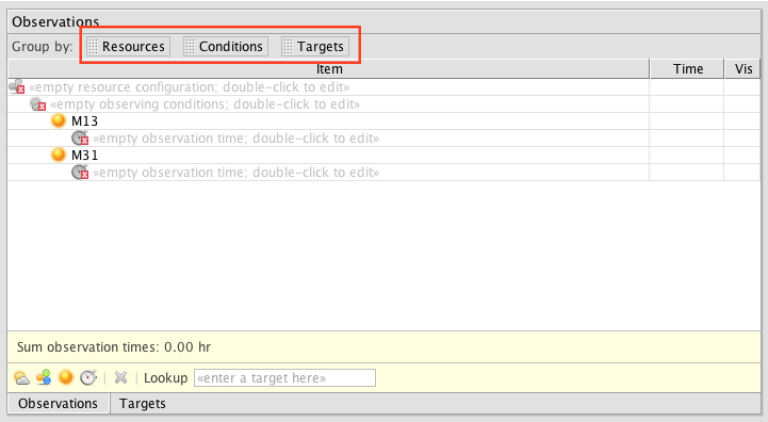Viewport: 768px width, 422px height.
Task: Select the M31 target sun icon
Action: pos(58,155)
